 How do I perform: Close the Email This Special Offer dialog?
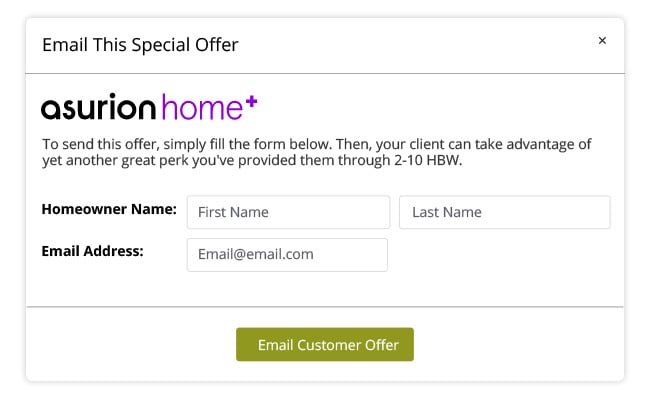602,41
